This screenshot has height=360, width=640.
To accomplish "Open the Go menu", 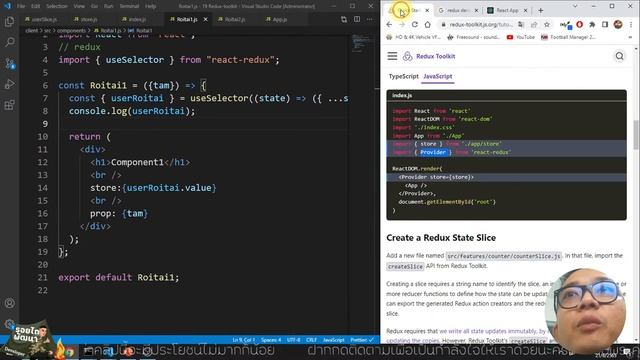I will tap(94, 6).
